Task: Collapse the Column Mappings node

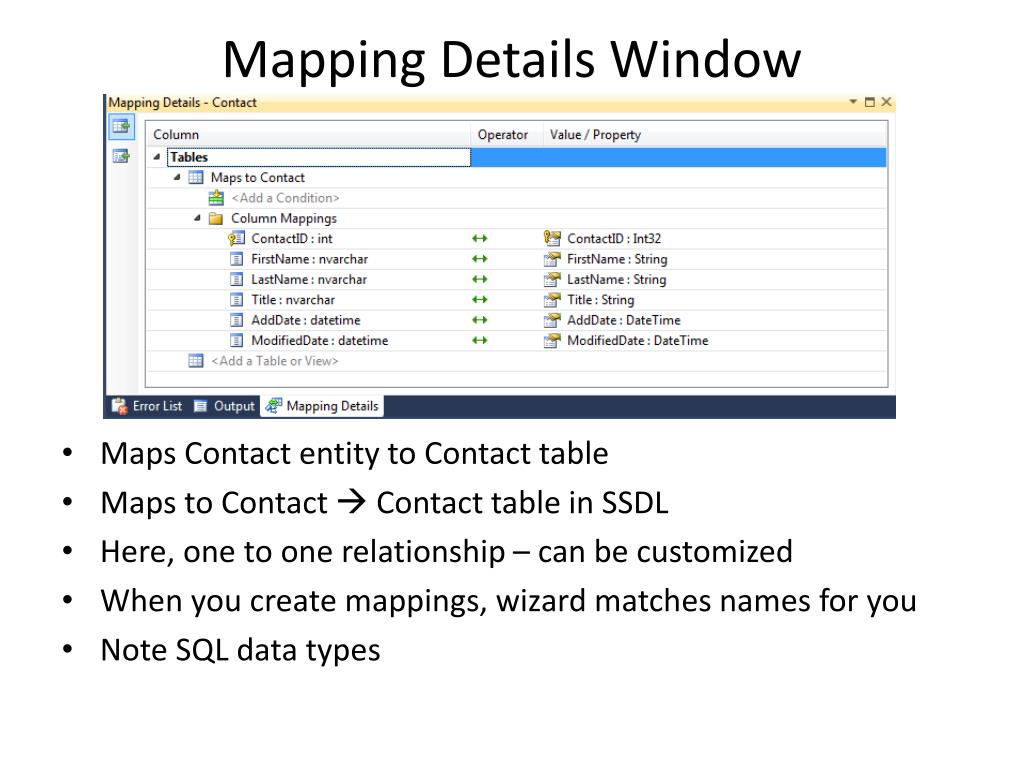Action: coord(197,218)
